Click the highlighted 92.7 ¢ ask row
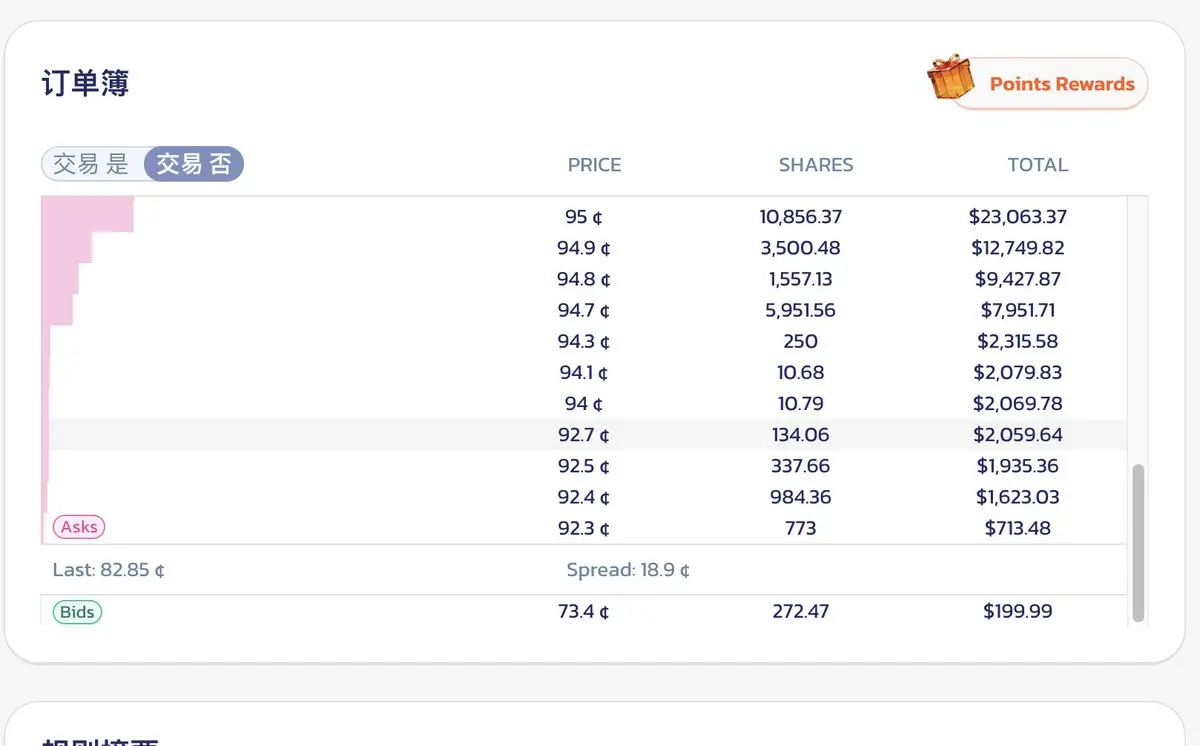The image size is (1200, 746). pos(584,435)
